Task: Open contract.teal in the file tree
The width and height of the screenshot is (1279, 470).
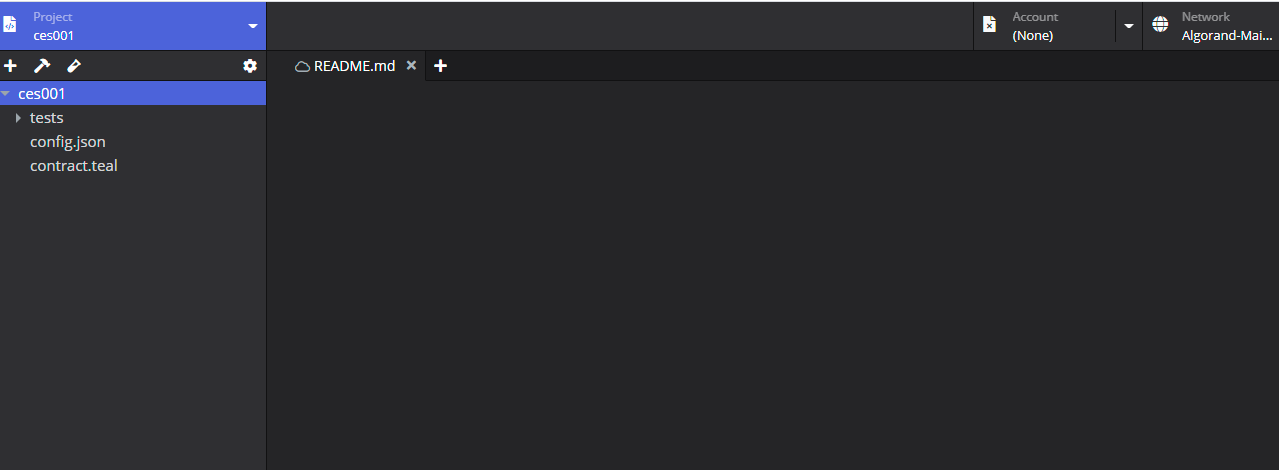Action: click(x=74, y=166)
